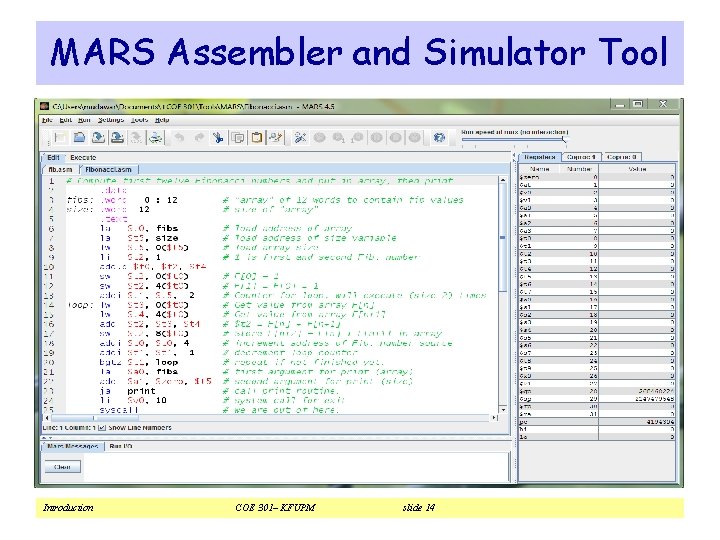Click the Save As toolbar icon

point(118,137)
